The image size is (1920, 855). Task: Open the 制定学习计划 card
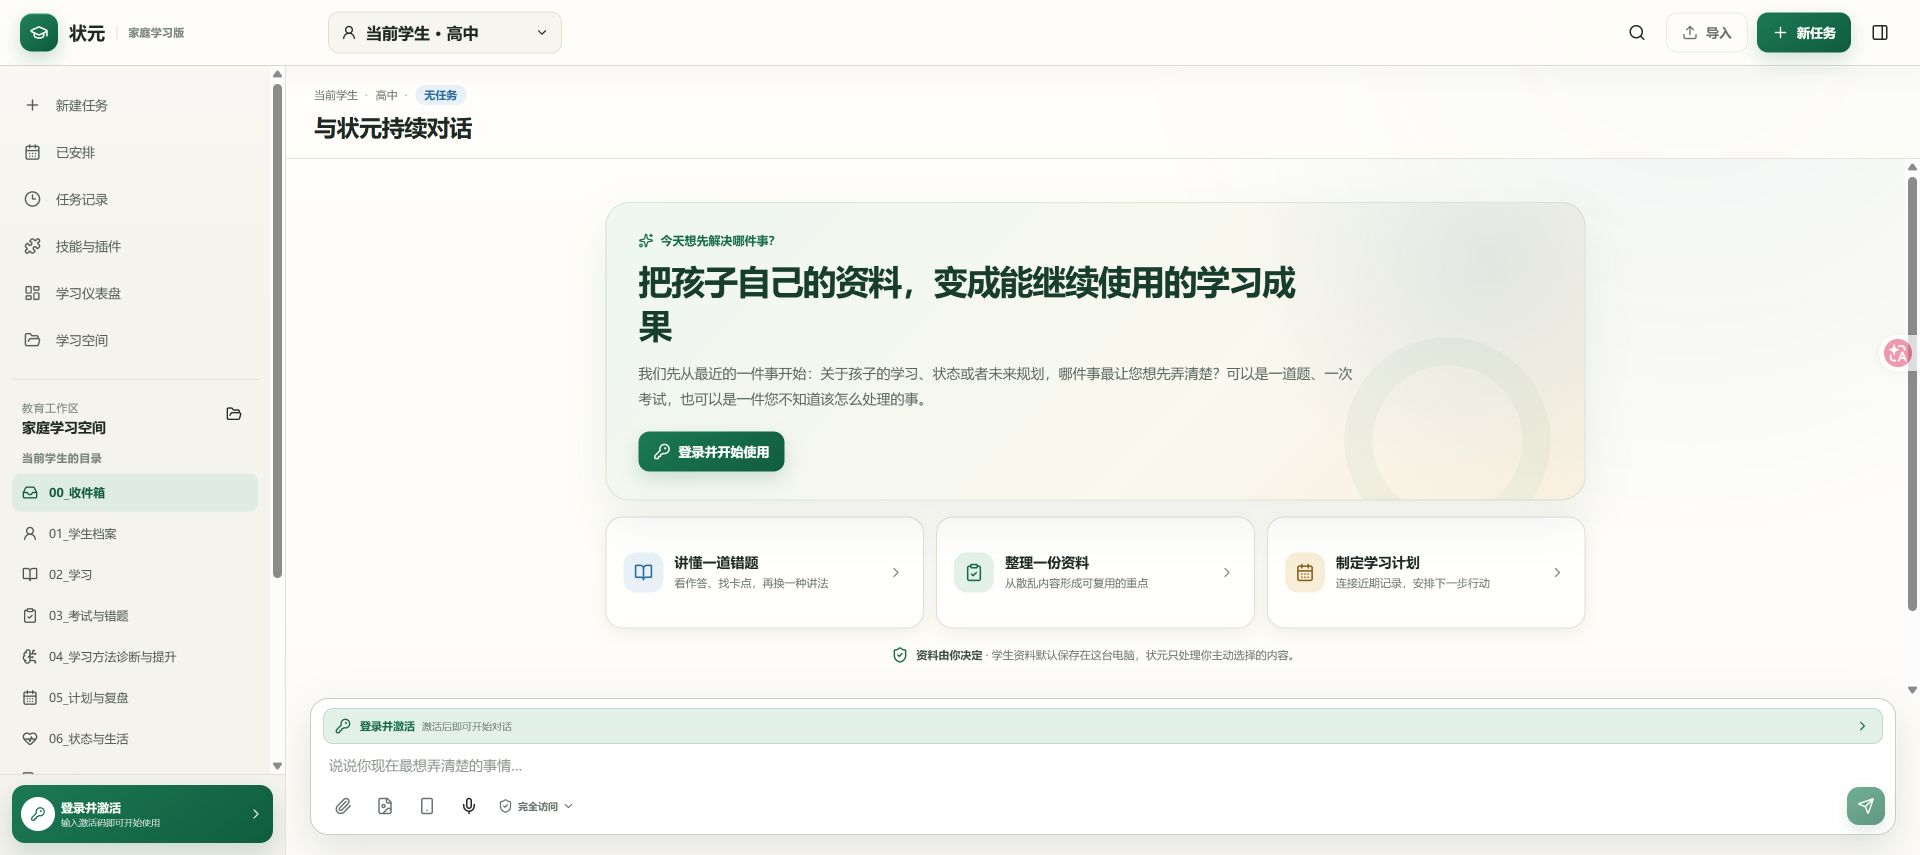tap(1426, 573)
